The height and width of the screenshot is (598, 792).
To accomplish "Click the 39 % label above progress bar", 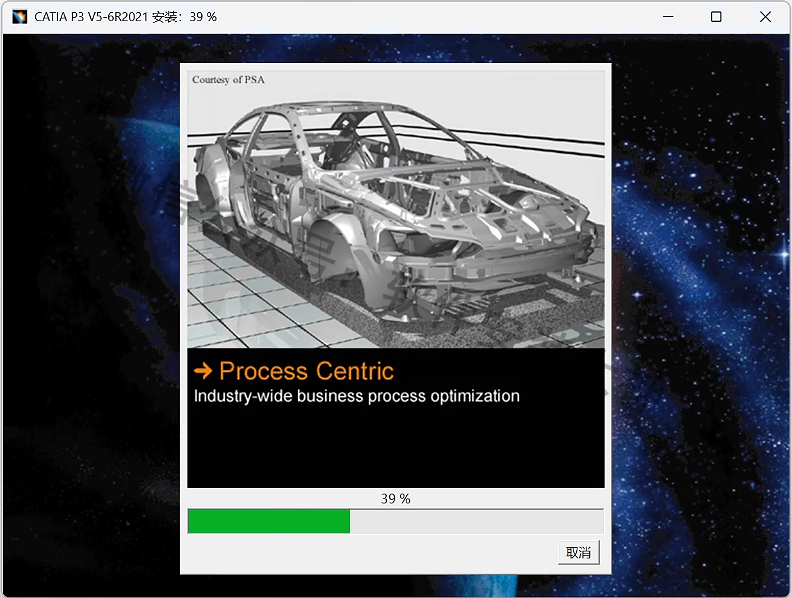I will coord(395,498).
